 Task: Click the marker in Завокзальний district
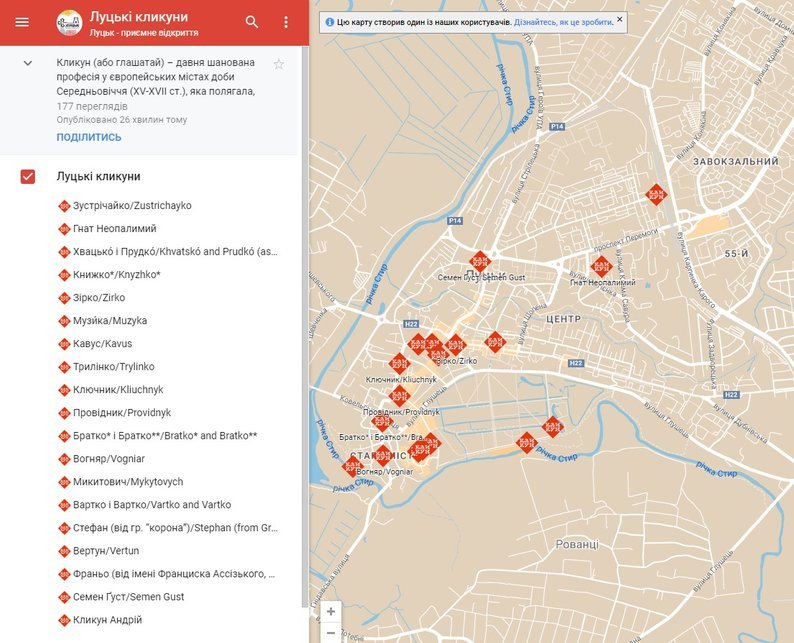(x=656, y=194)
